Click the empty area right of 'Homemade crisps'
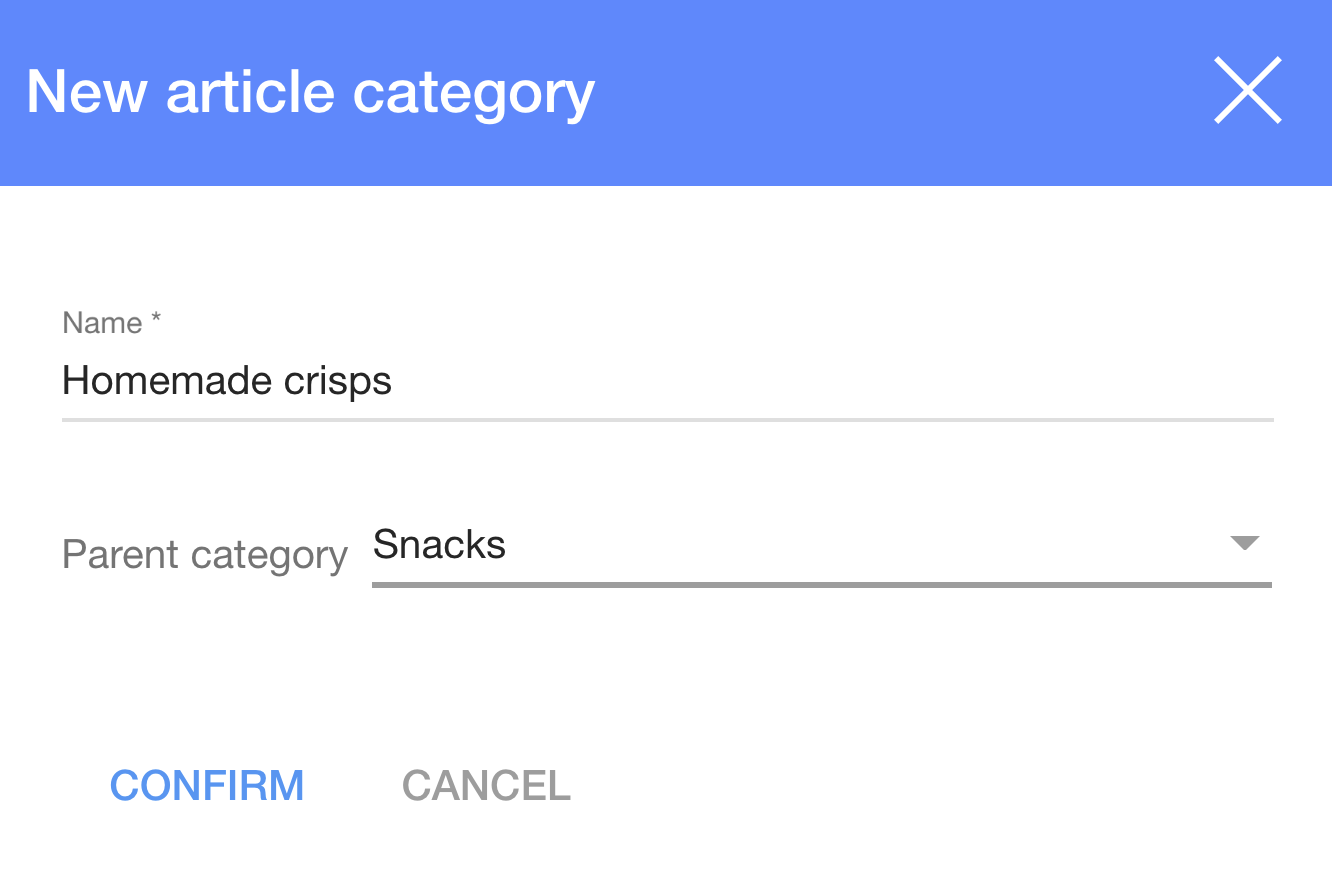Viewport: 1332px width, 882px height. tap(830, 381)
